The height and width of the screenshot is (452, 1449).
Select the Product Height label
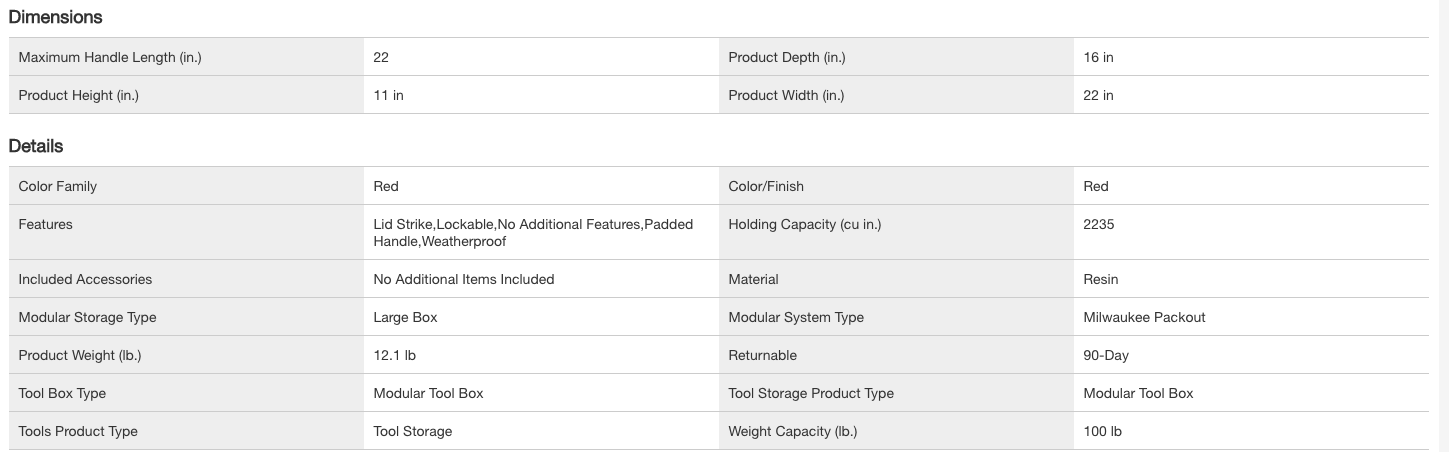[78, 96]
